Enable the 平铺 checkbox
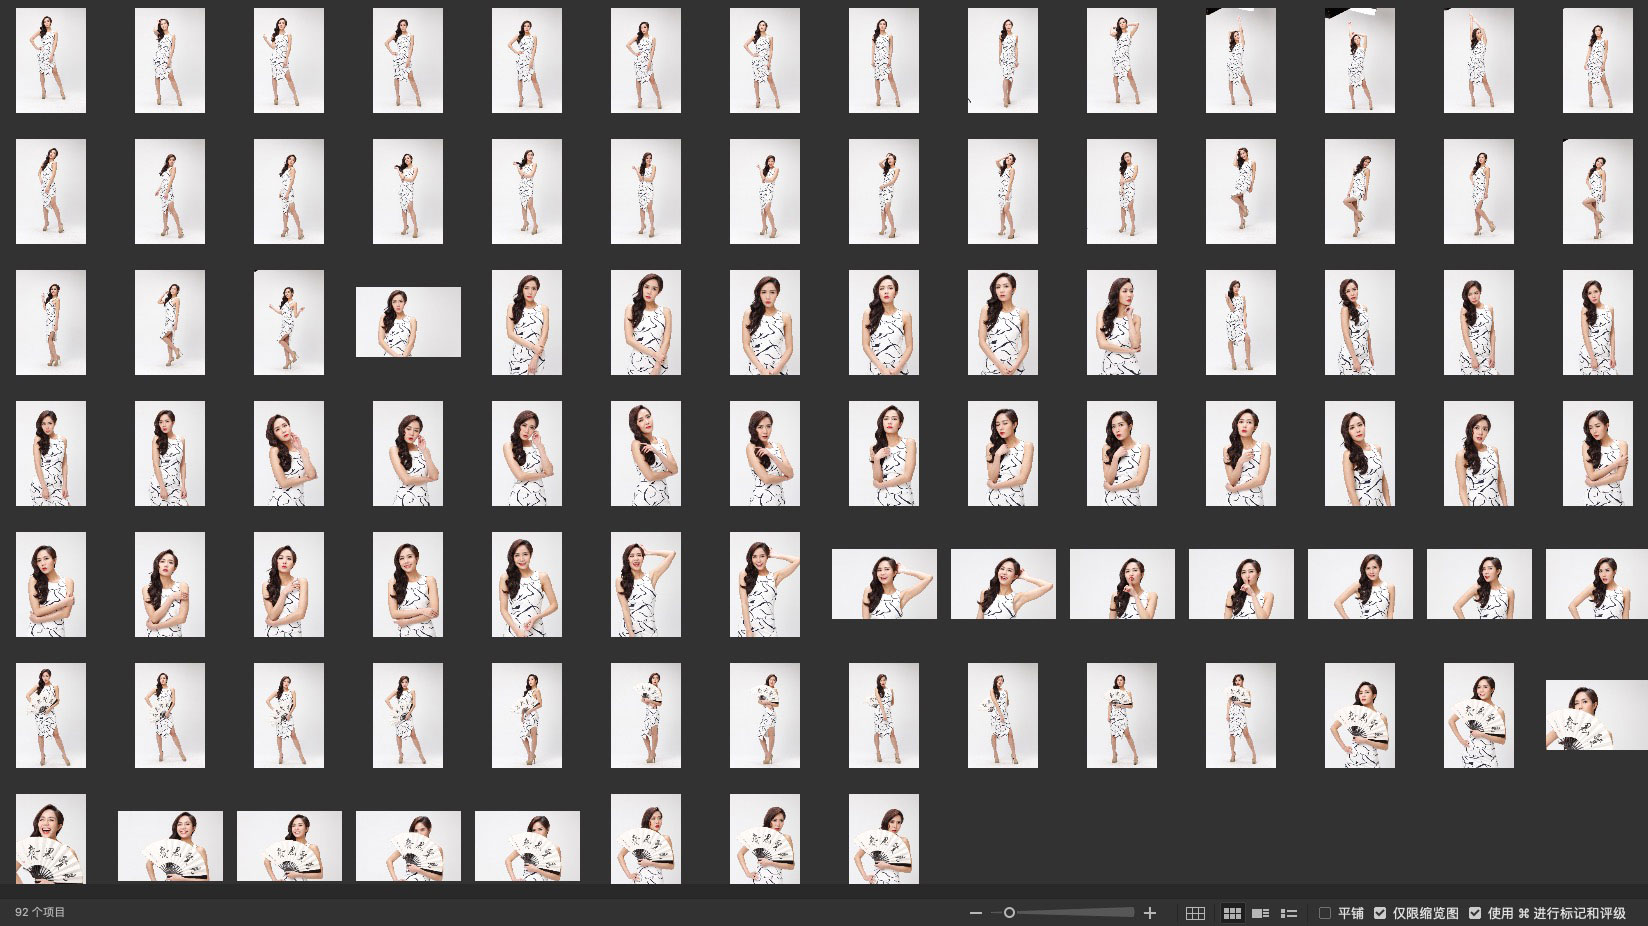 pyautogui.click(x=1325, y=913)
